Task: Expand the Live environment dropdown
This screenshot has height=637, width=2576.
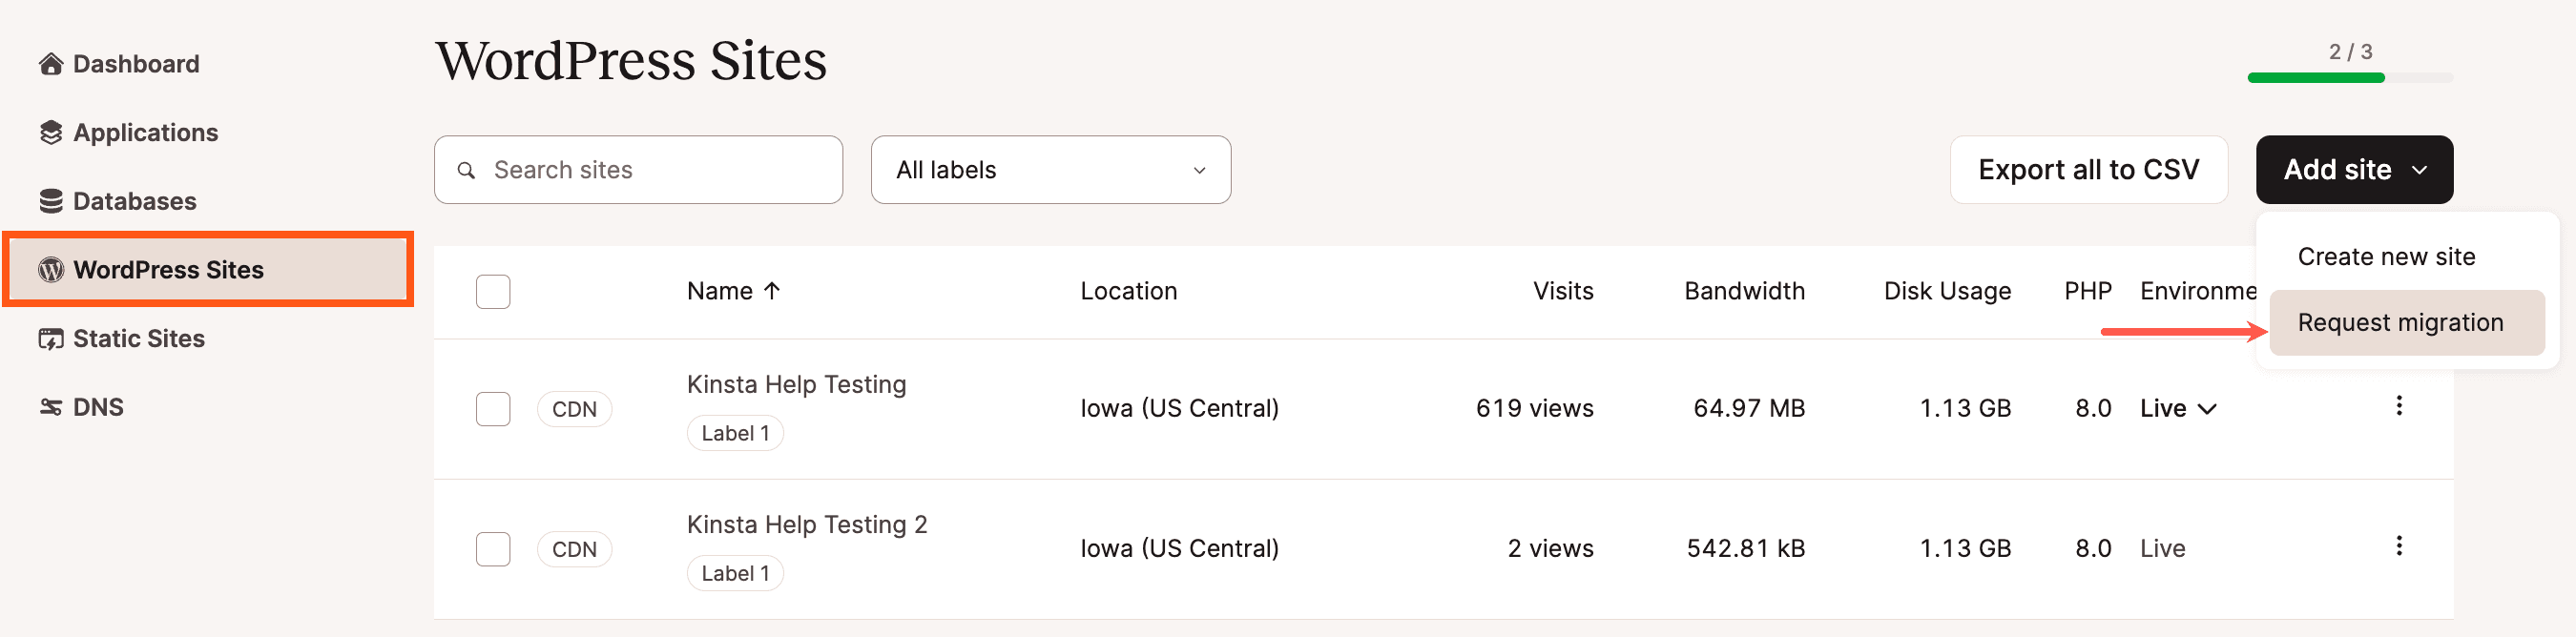Action: (2178, 408)
